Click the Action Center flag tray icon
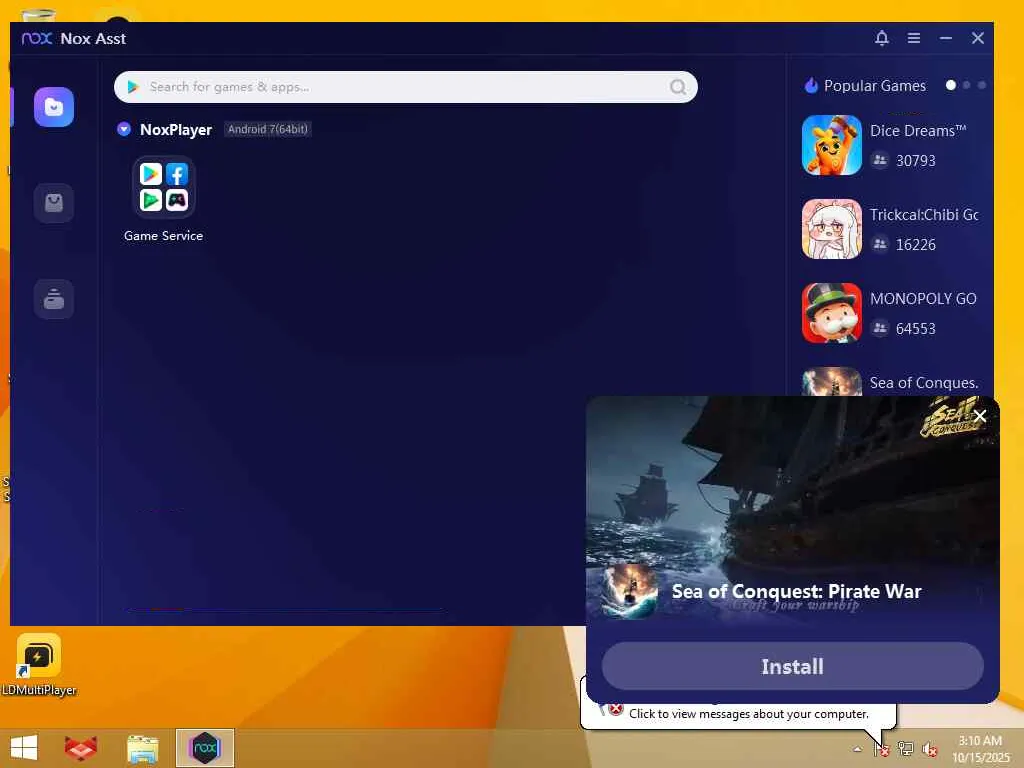 click(882, 749)
